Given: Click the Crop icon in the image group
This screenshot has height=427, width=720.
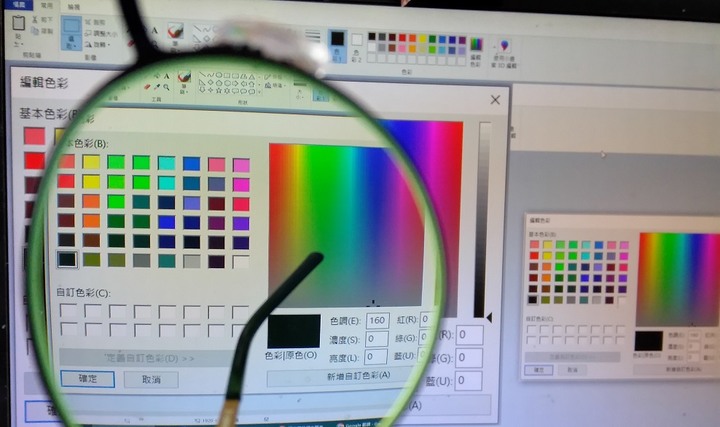Looking at the screenshot, I should (88, 22).
